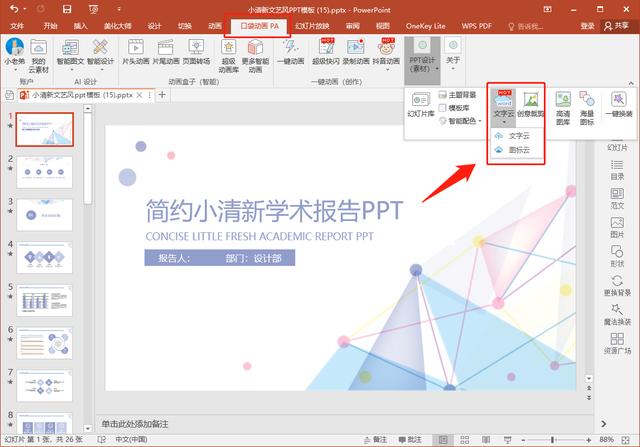Click zoom out minus button
Image resolution: width=640 pixels, height=447 pixels.
[523, 440]
